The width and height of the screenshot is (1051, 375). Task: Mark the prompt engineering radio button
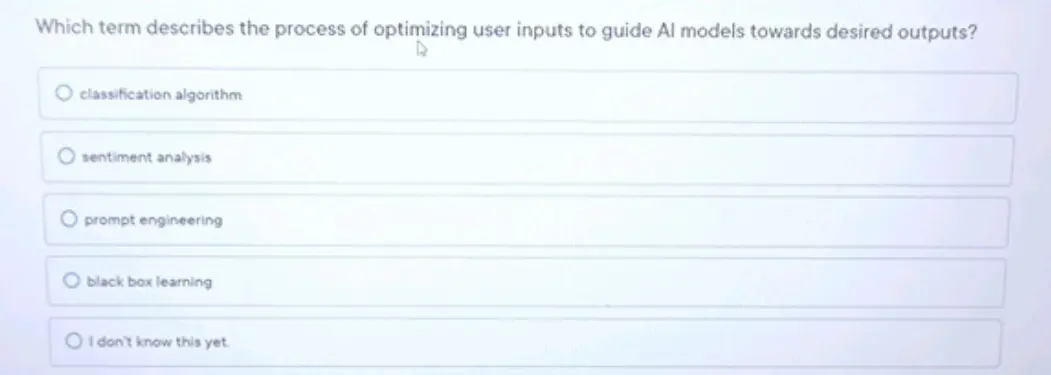click(x=68, y=219)
